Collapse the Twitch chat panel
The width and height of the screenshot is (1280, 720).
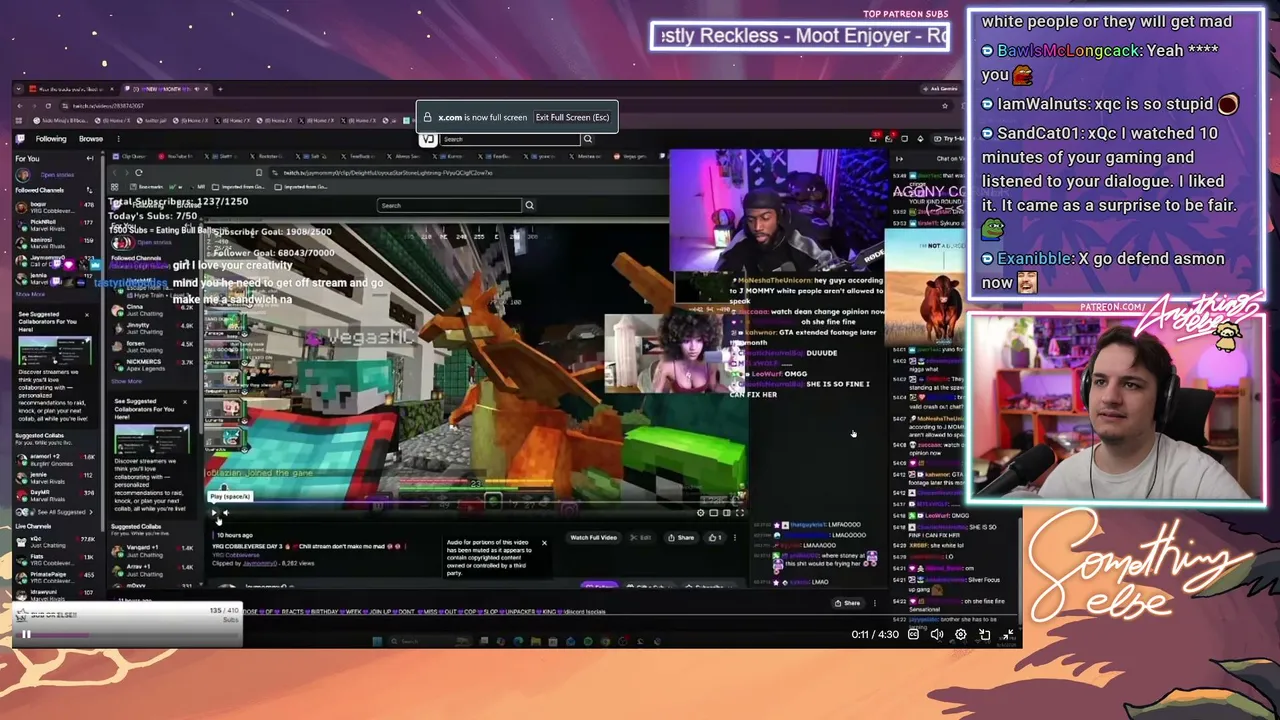coord(899,158)
